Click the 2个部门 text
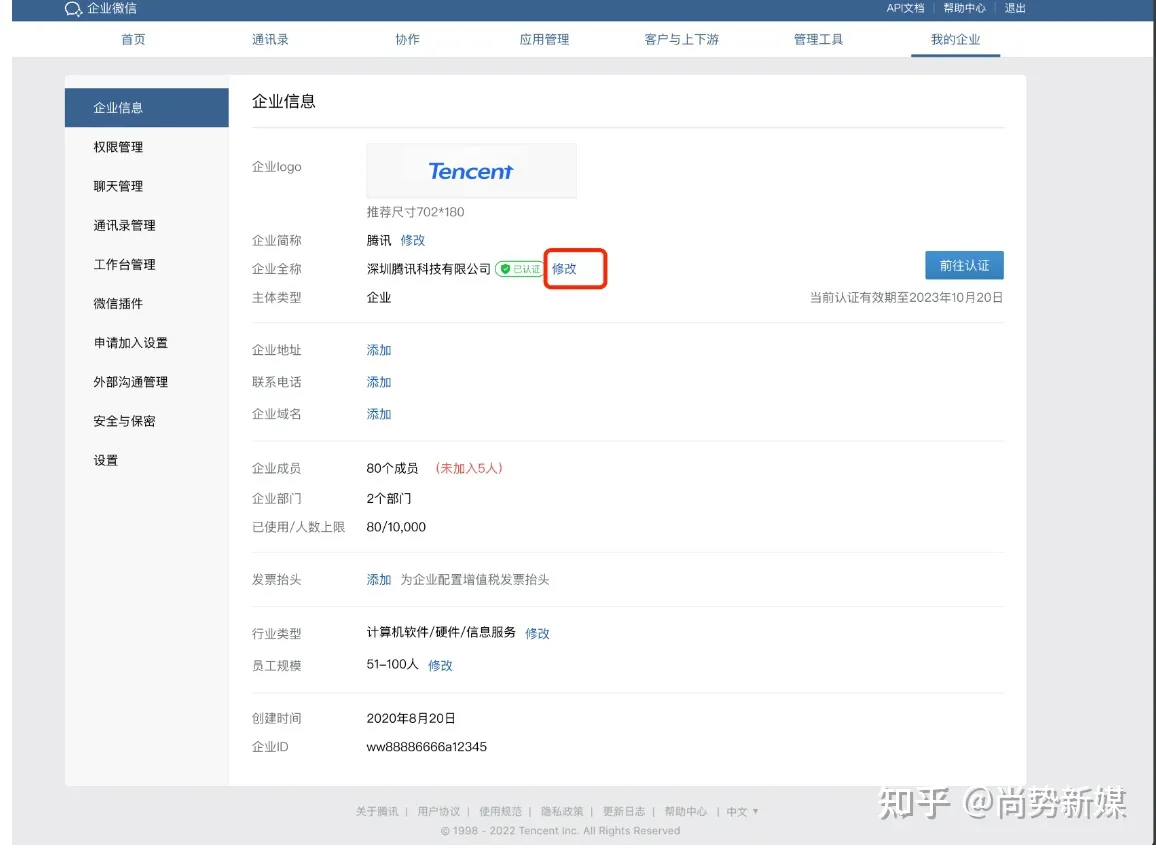The image size is (1156, 850). click(x=389, y=498)
